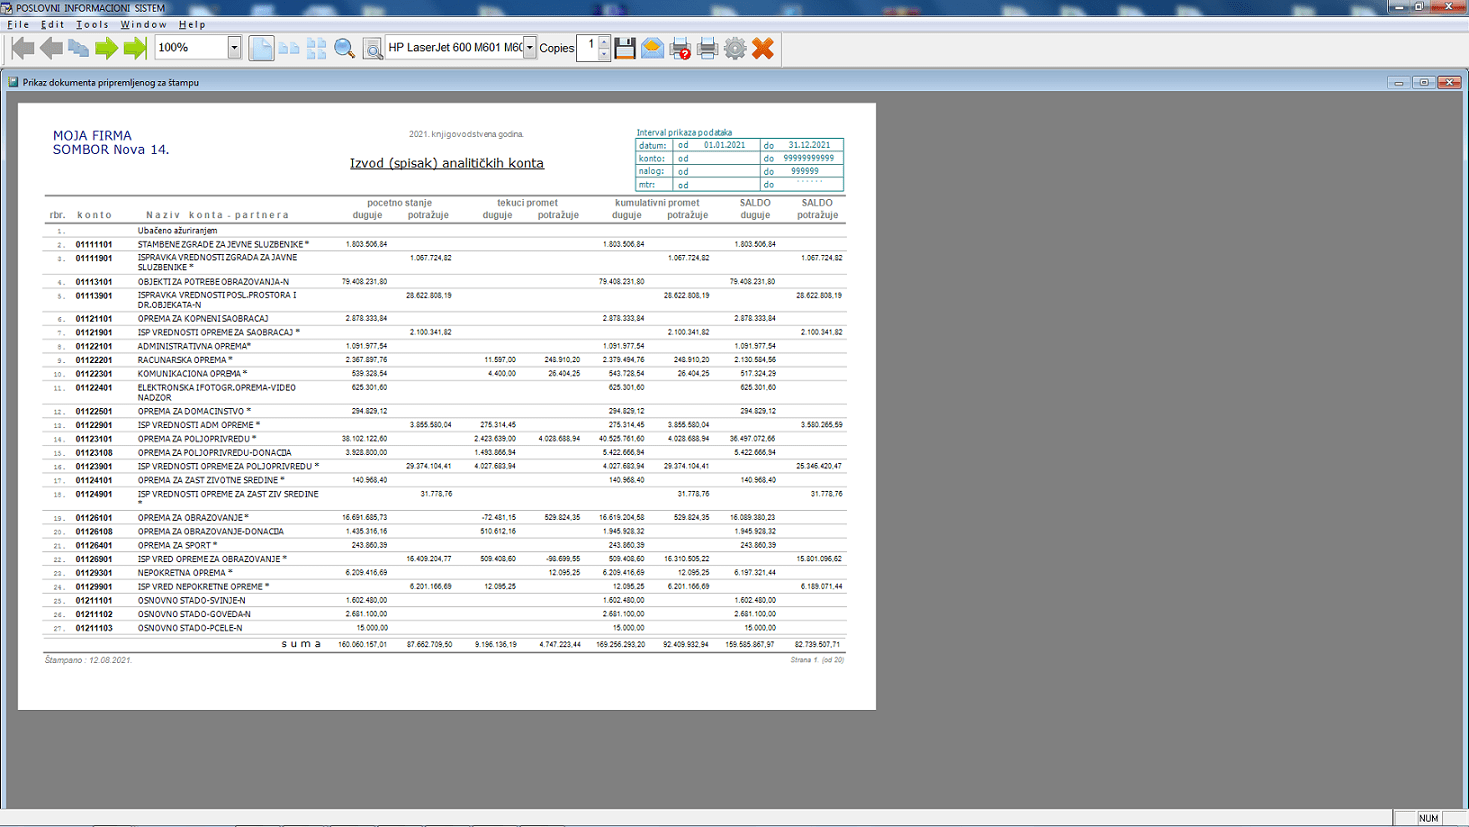Click 'OPREMA ZA SPORT' row name
Screen dimensions: 1469x827
(177, 546)
